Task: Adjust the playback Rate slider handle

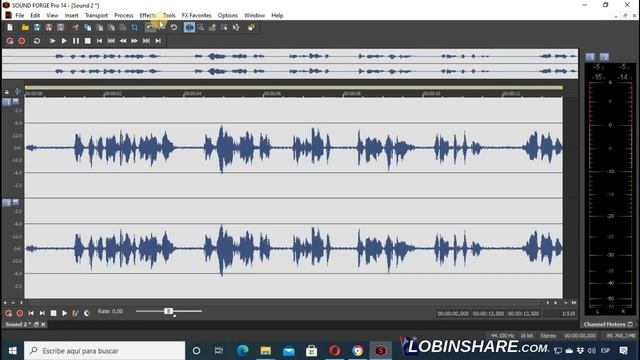Action: [168, 311]
